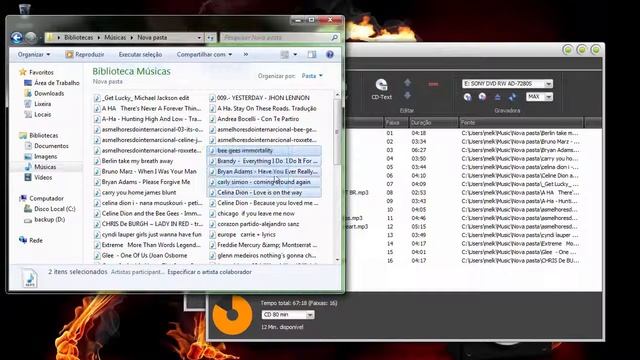This screenshot has width=640, height=360.
Task: Select file Celina Dion - Love is on the way
Action: (x=264, y=193)
